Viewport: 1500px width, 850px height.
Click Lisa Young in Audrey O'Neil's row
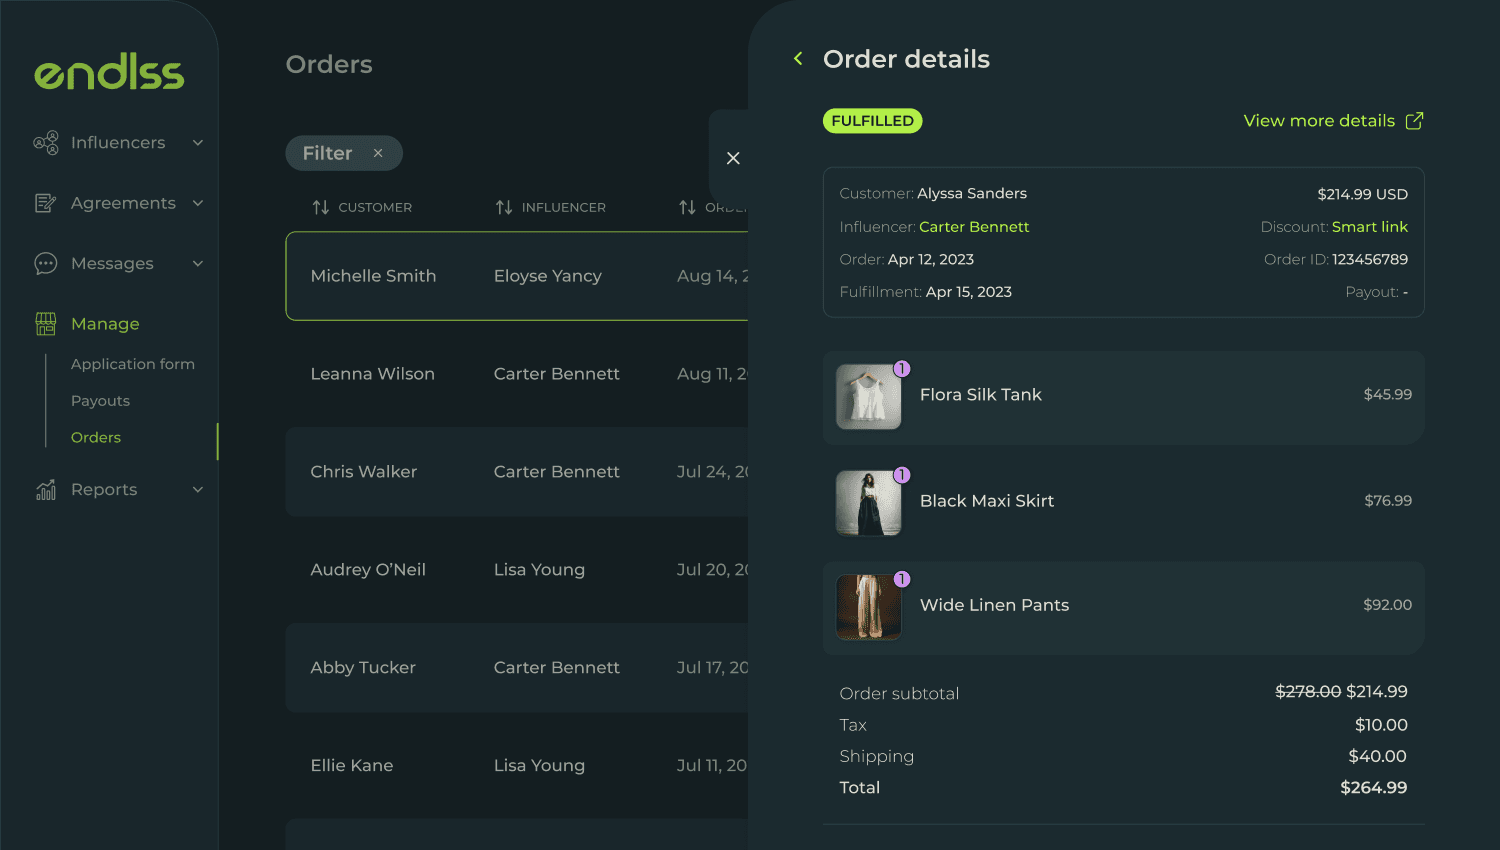539,570
